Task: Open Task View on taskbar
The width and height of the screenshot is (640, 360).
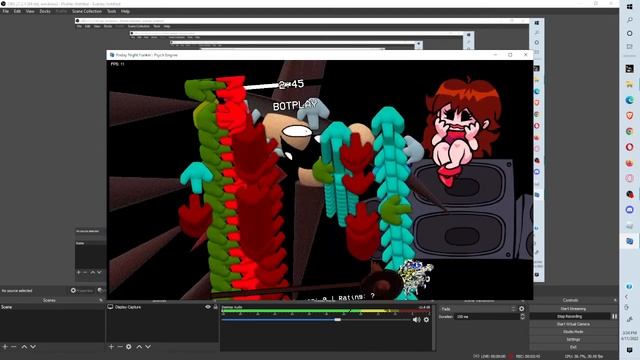Action: [629, 47]
